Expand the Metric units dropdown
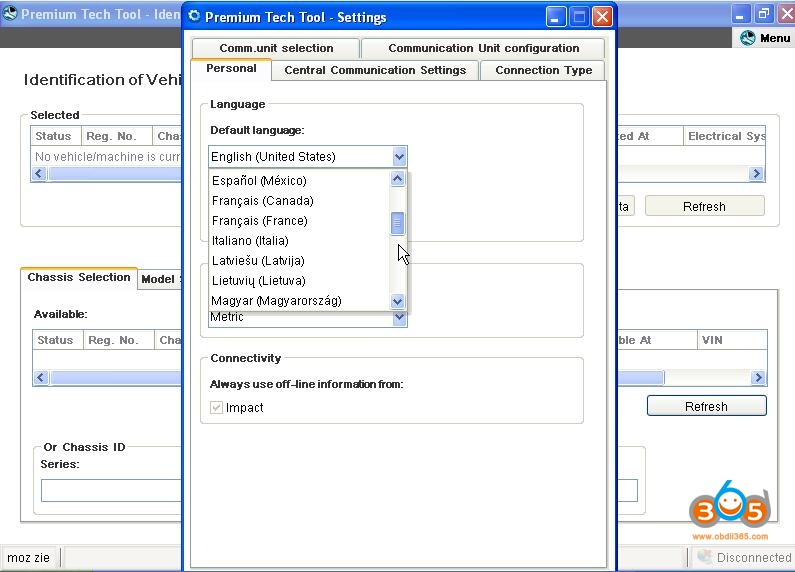The height and width of the screenshot is (572, 795). [x=399, y=317]
